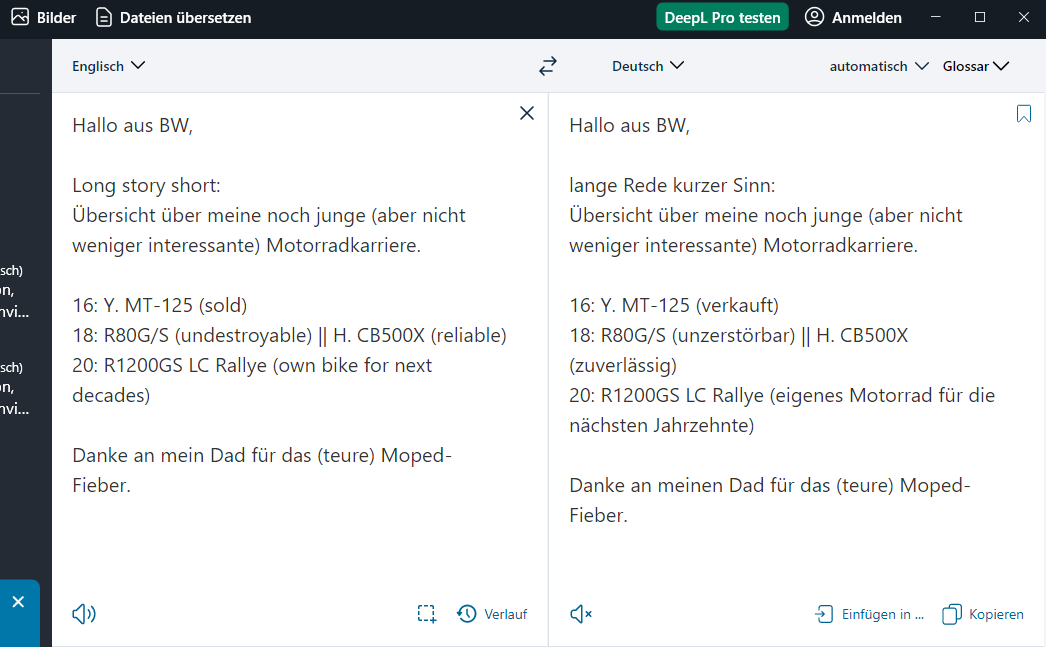Image resolution: width=1046 pixels, height=647 pixels.
Task: Switch to Dateien übersetzen tab
Action: pyautogui.click(x=174, y=17)
